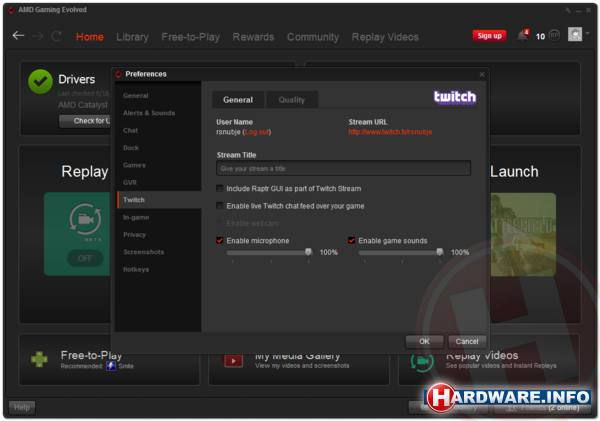Select General in Preferences sidebar
The image size is (600, 421).
159,96
